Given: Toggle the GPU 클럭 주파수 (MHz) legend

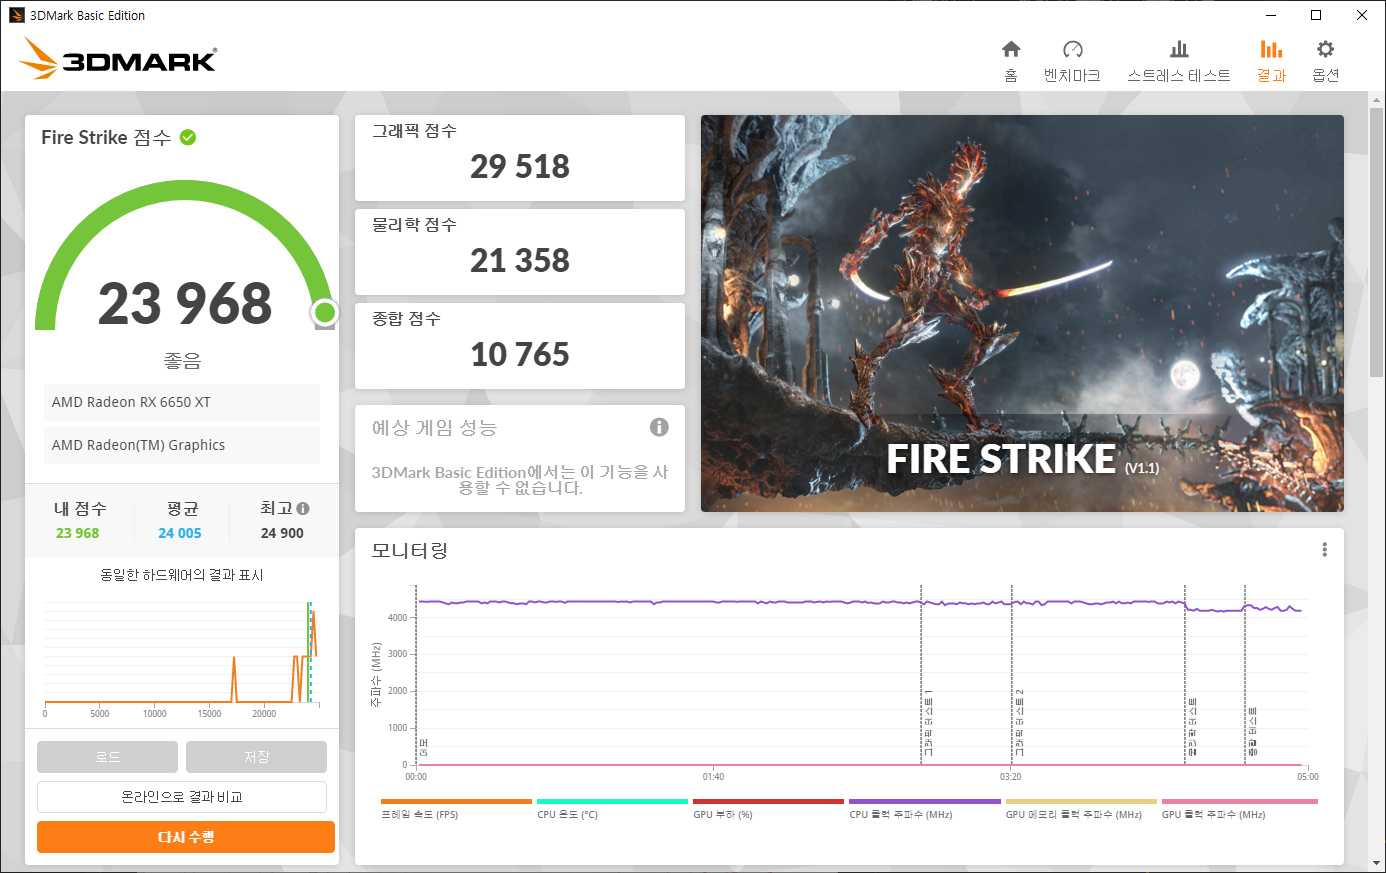Looking at the screenshot, I should click(1239, 809).
